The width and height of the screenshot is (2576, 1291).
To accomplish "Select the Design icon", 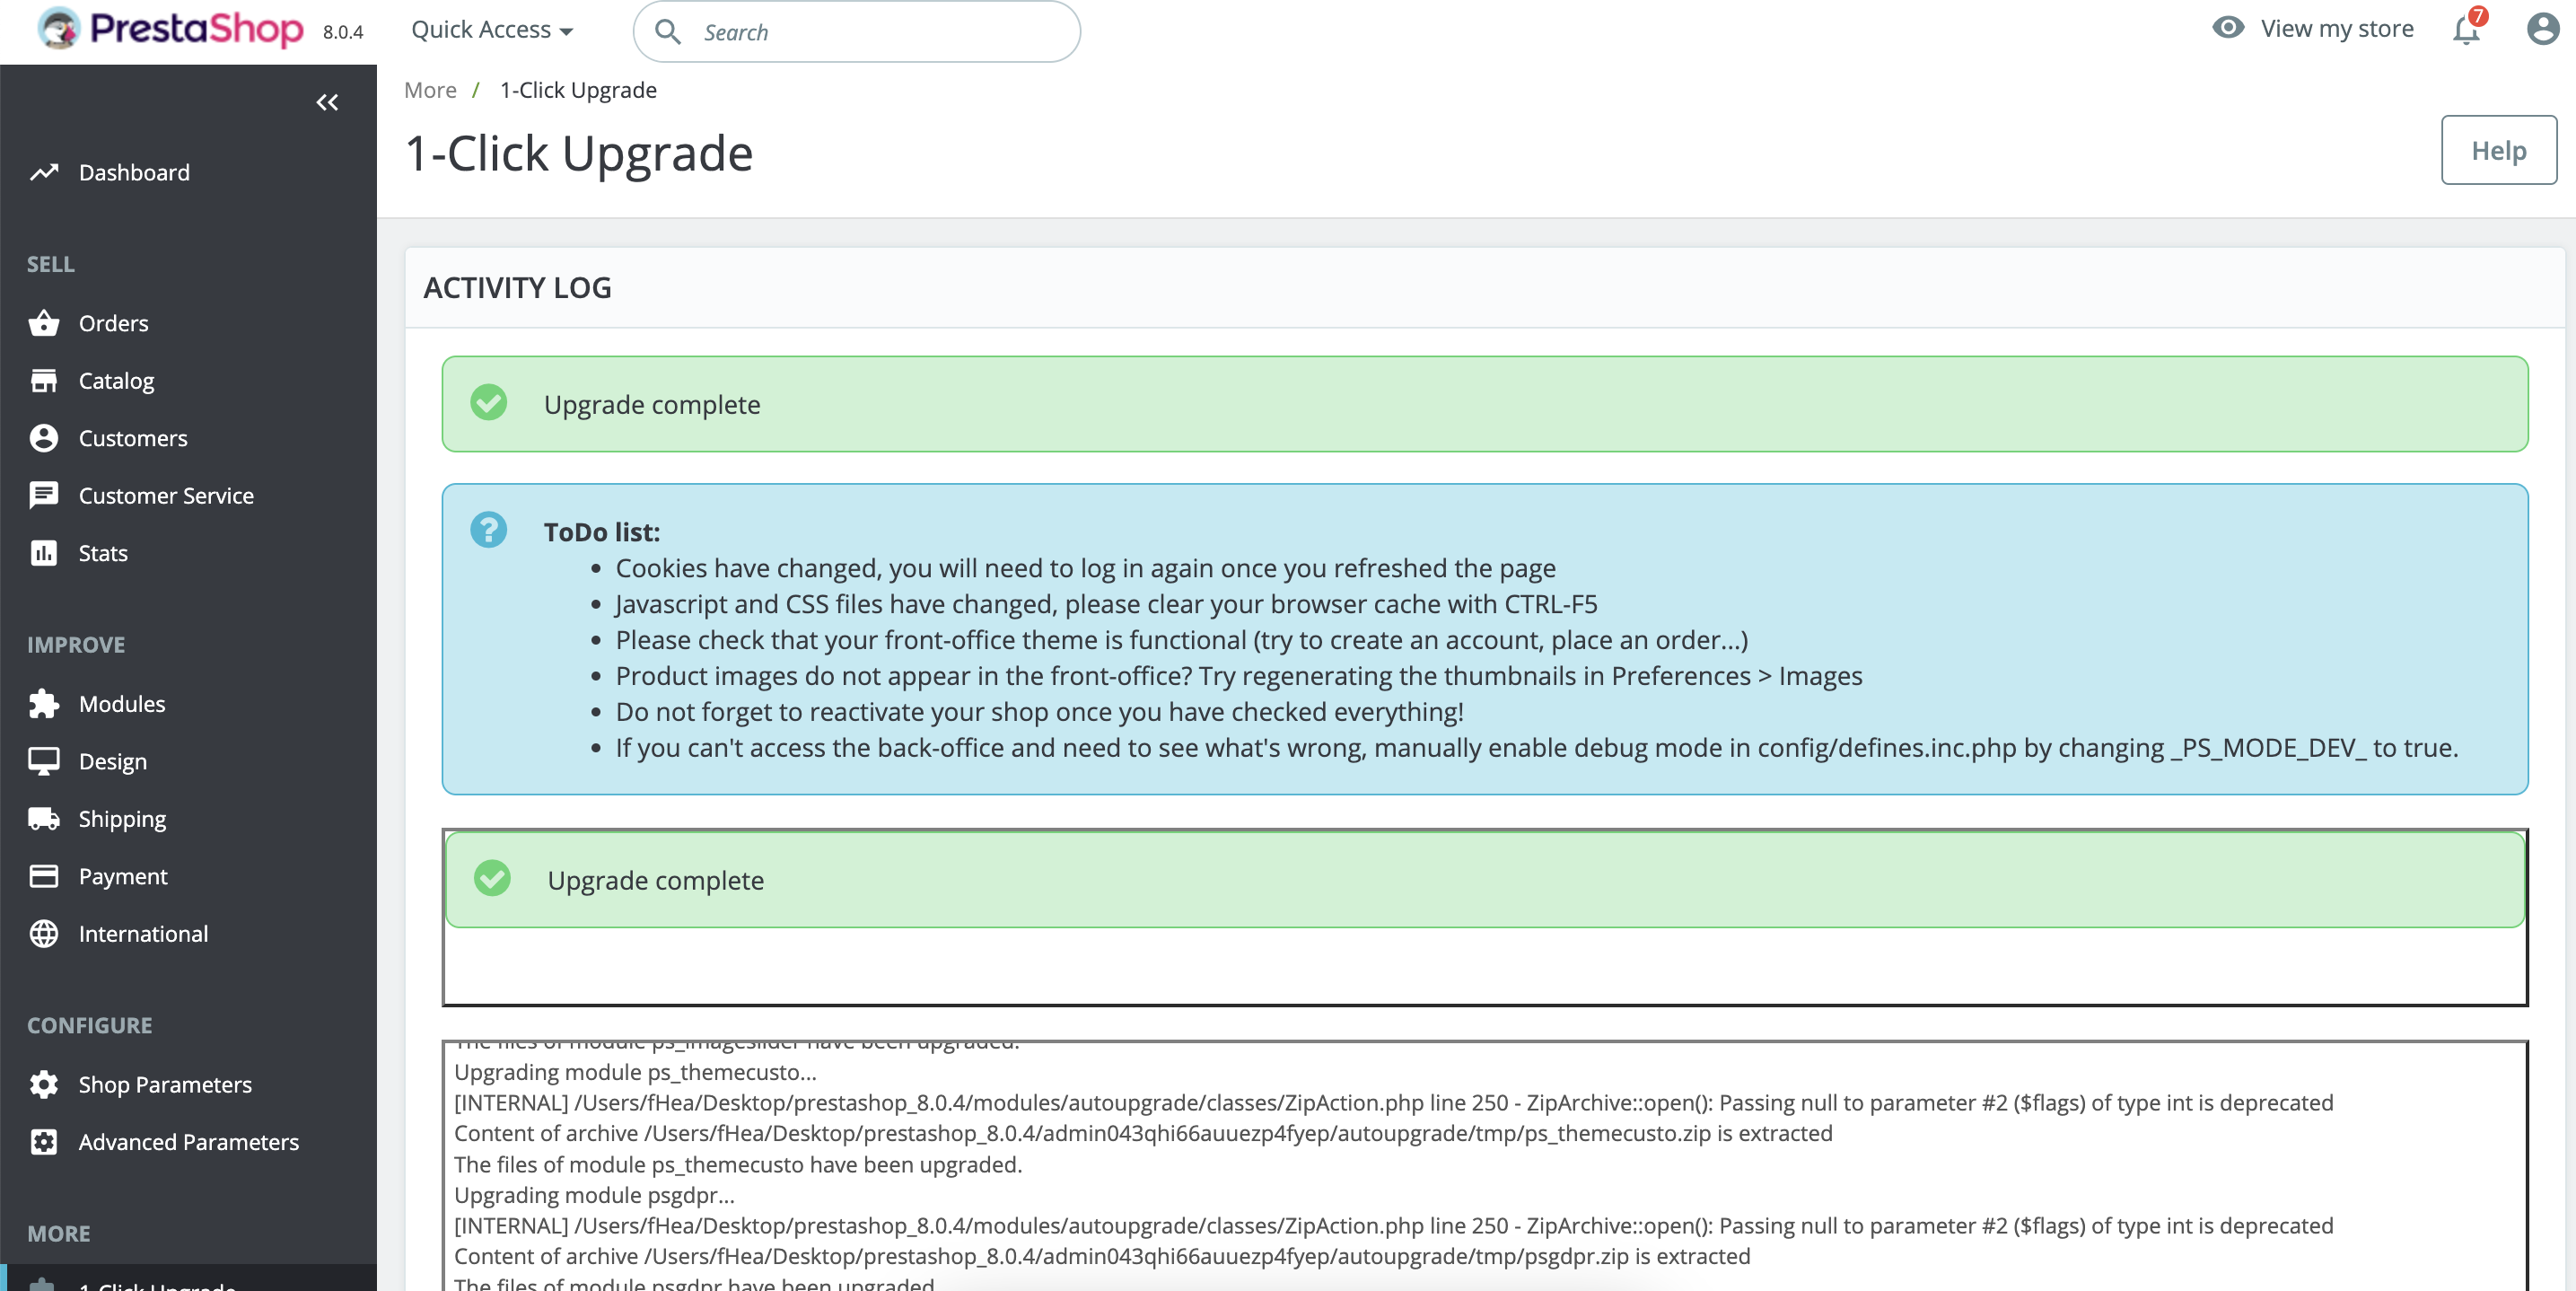I will click(x=44, y=760).
